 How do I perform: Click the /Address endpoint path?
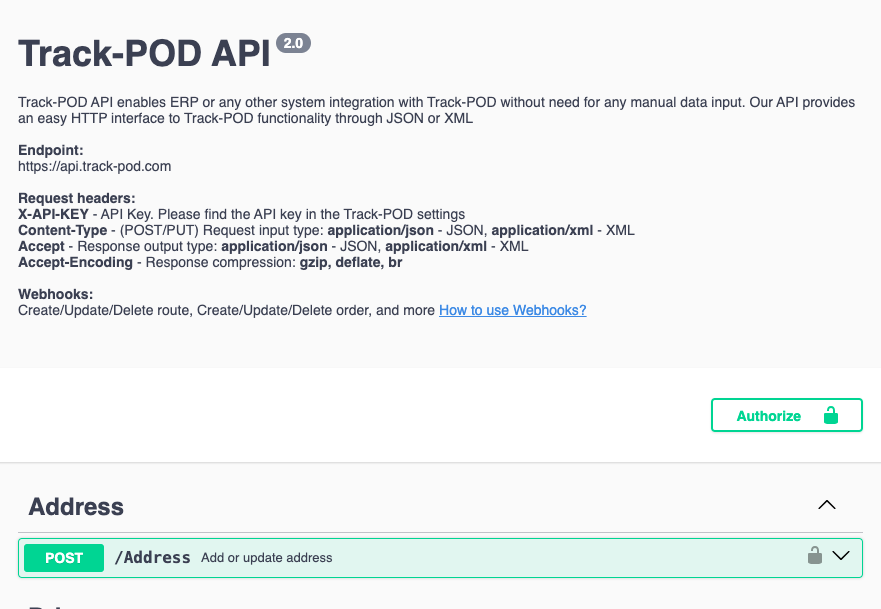click(x=152, y=558)
